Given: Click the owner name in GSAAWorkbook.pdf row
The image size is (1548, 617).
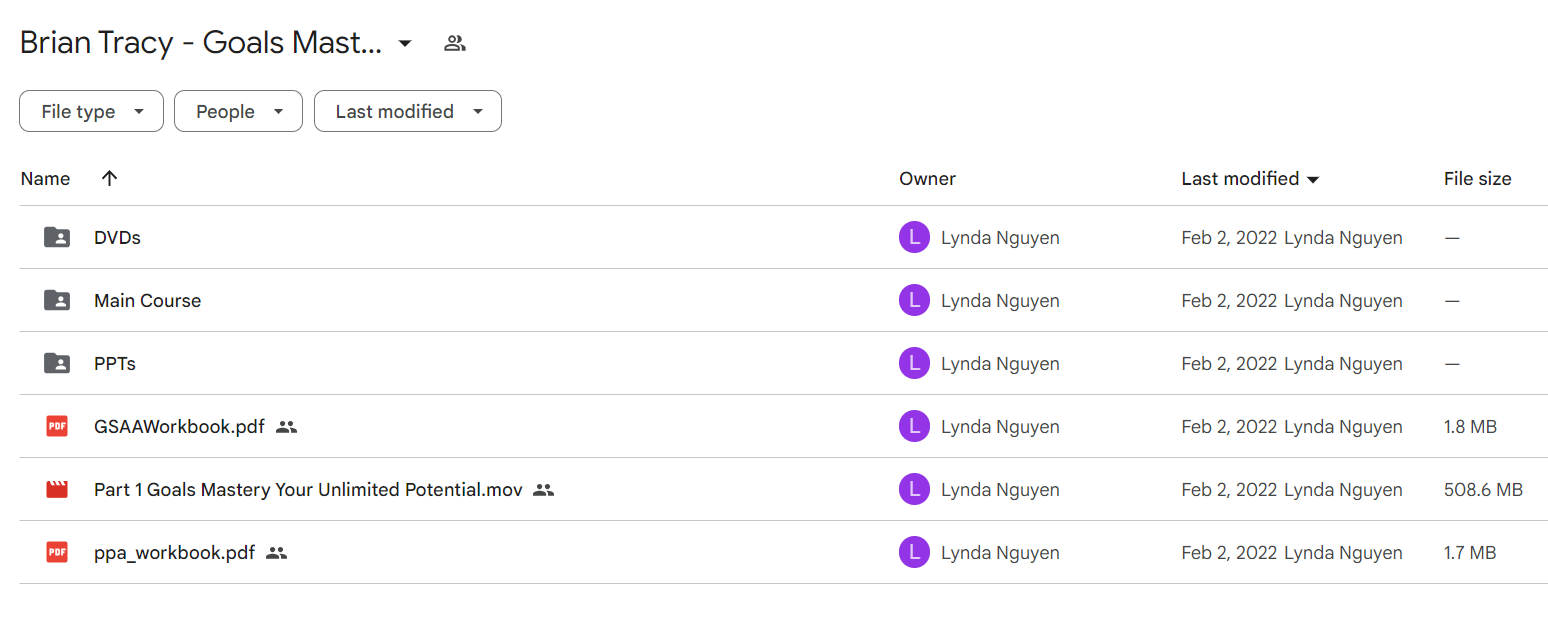Looking at the screenshot, I should [1000, 427].
